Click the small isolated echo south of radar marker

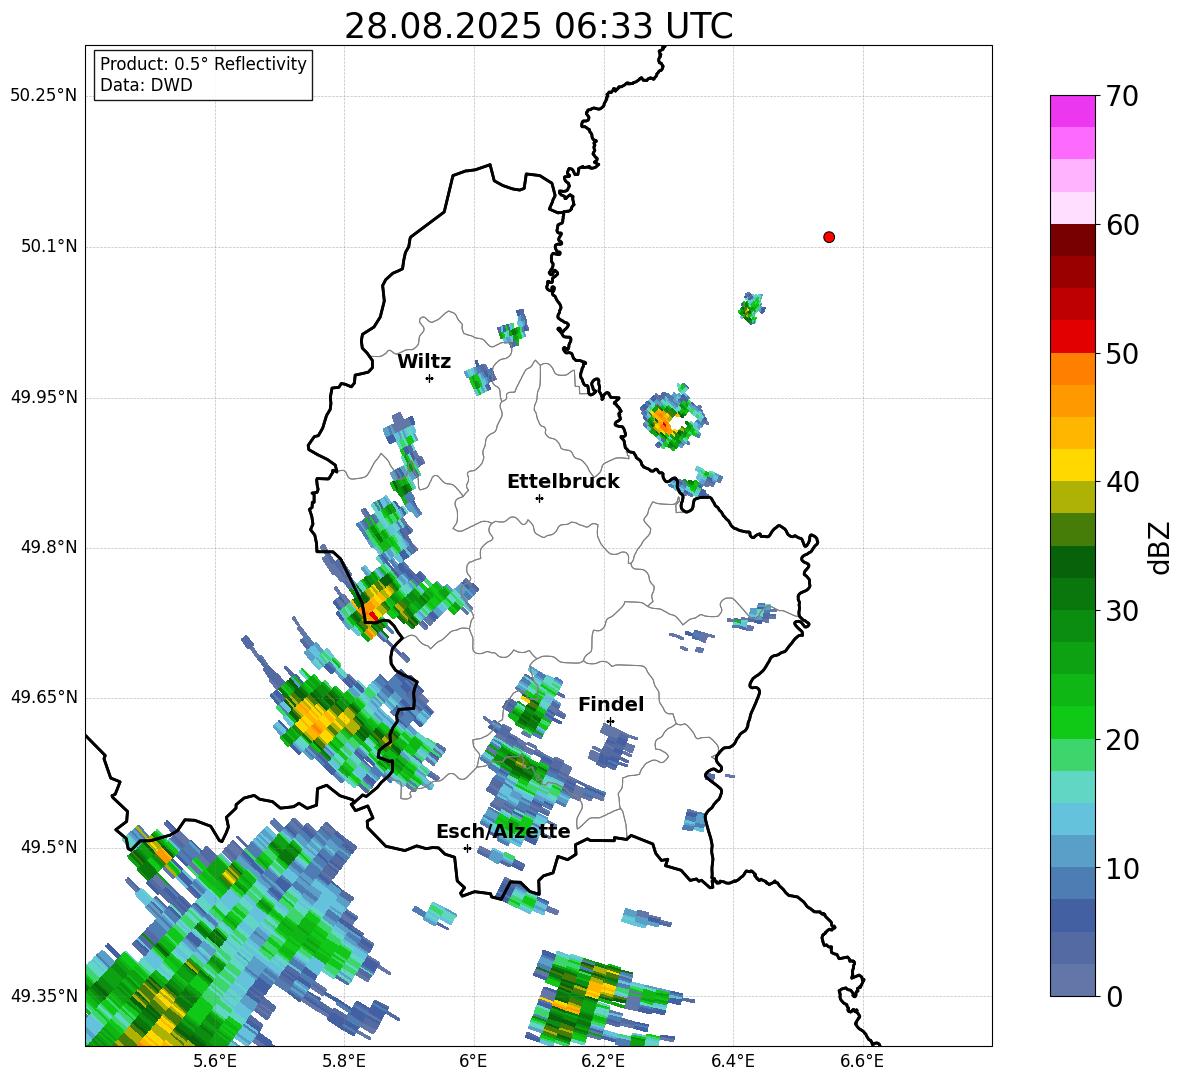click(x=751, y=308)
